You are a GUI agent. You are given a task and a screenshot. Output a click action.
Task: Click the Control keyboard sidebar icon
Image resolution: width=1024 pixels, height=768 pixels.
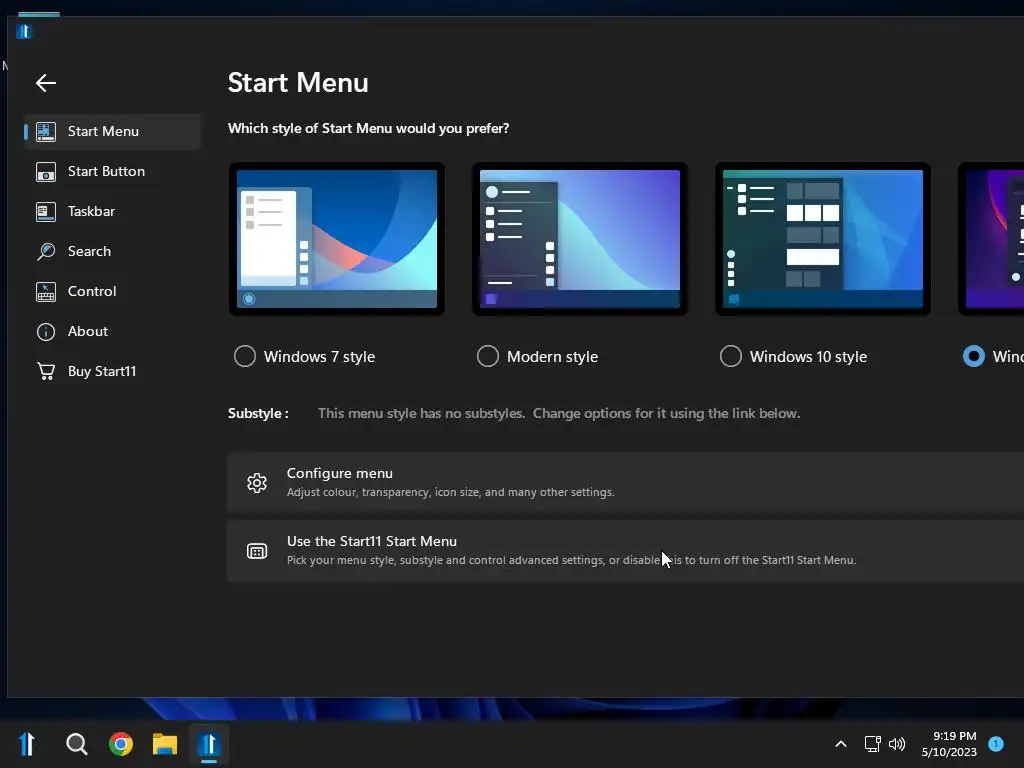point(46,291)
